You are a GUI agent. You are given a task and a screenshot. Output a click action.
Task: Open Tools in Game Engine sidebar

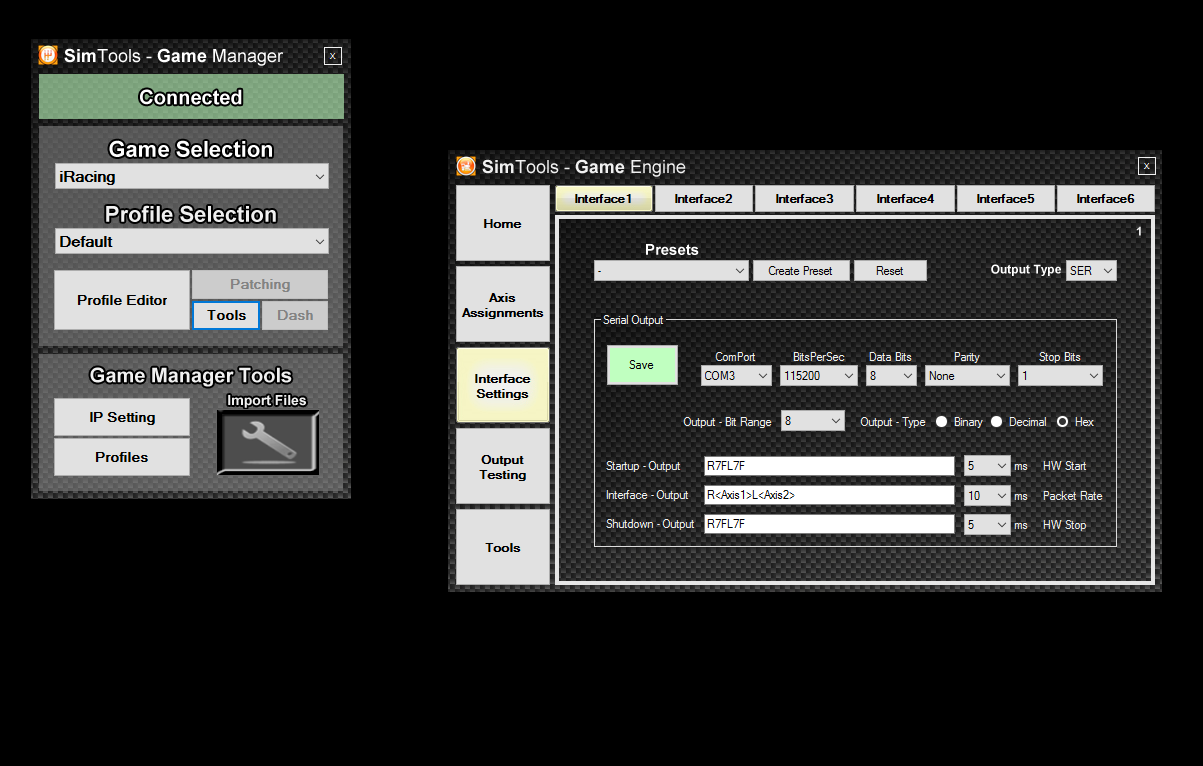(x=503, y=548)
